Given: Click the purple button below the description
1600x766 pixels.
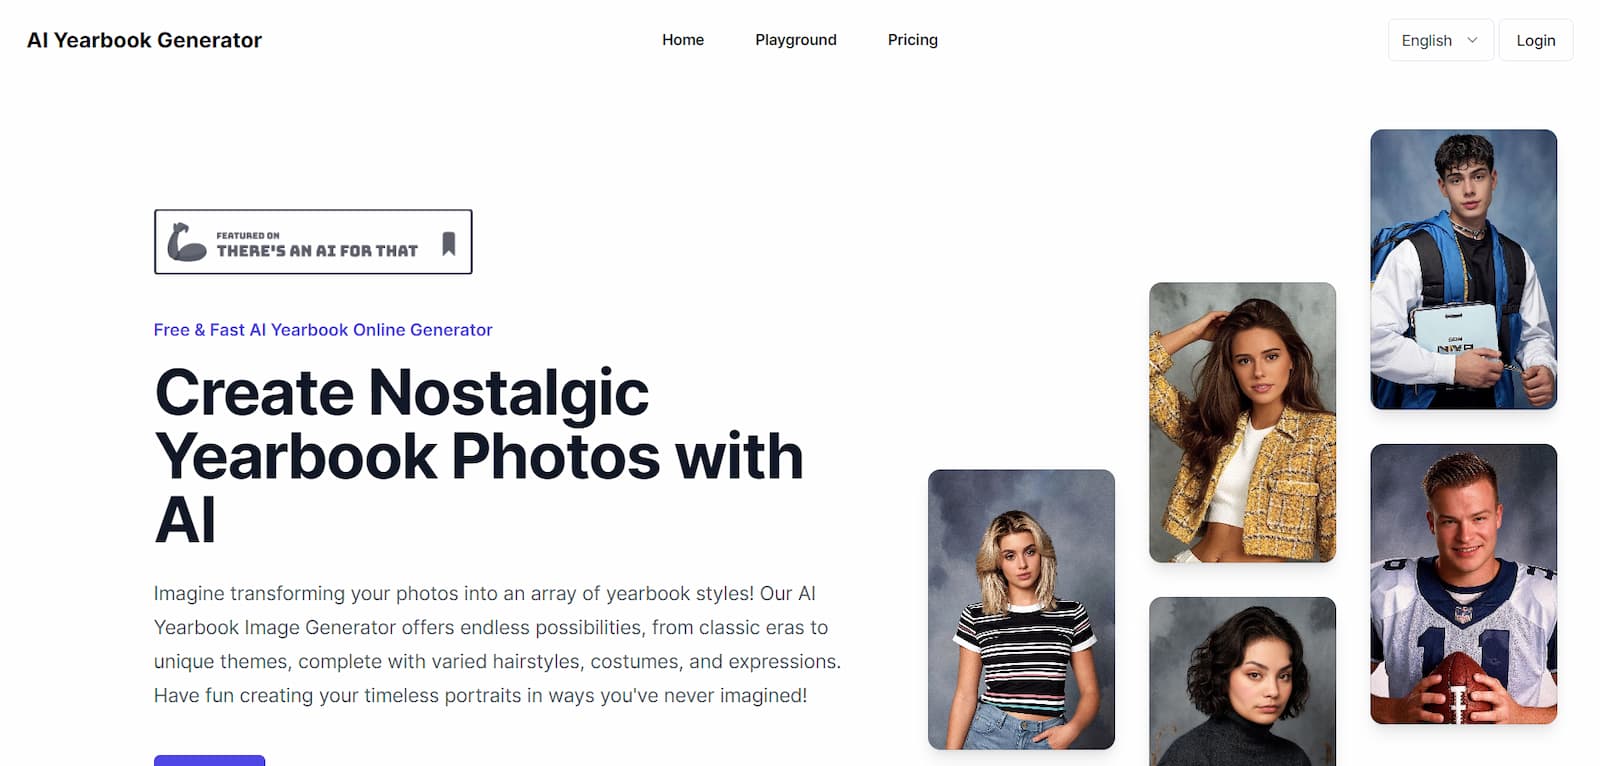Looking at the screenshot, I should click(x=209, y=760).
